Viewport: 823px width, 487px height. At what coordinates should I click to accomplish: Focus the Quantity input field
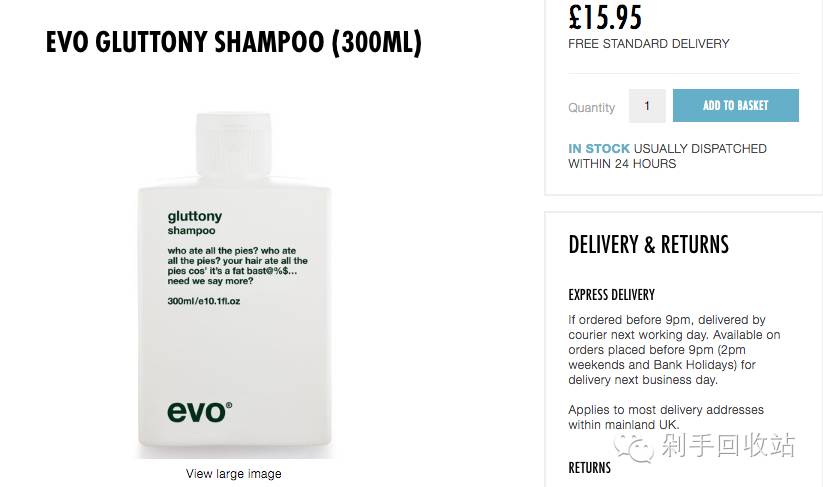pyautogui.click(x=647, y=106)
